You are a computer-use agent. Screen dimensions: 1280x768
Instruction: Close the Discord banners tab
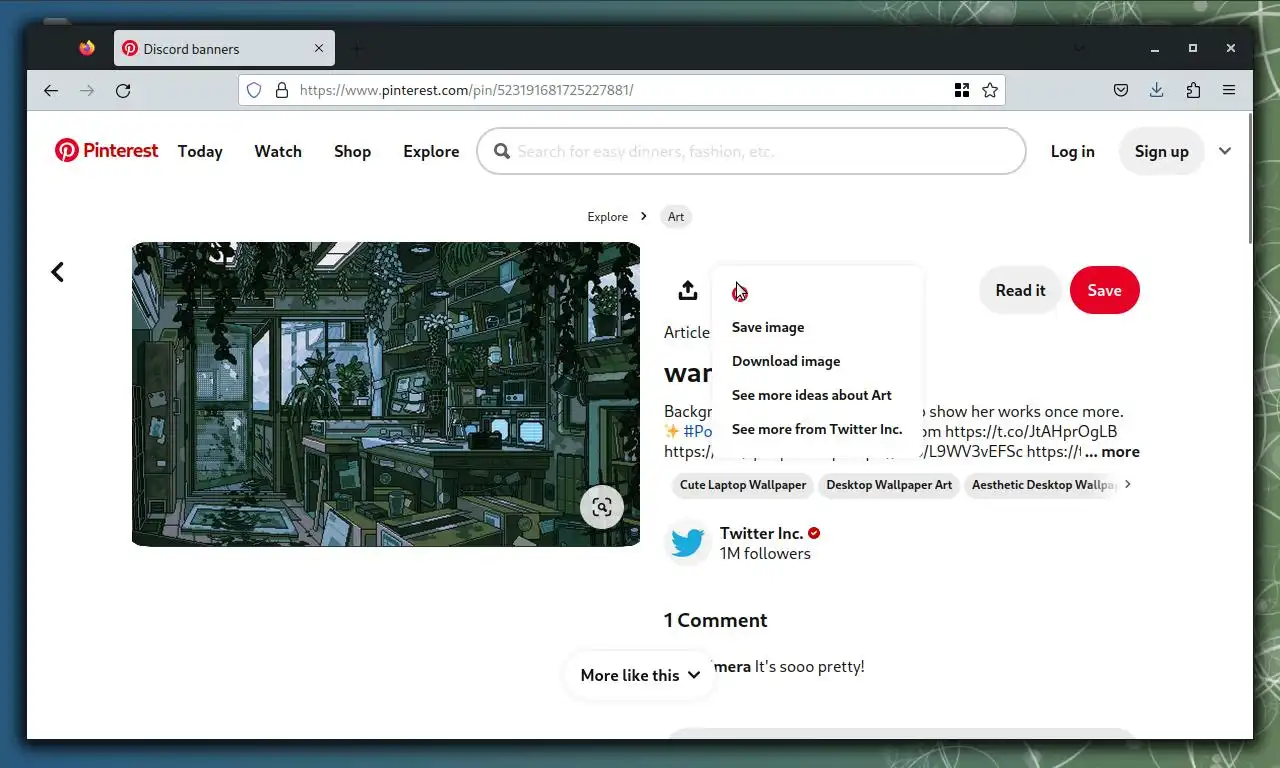click(x=319, y=48)
